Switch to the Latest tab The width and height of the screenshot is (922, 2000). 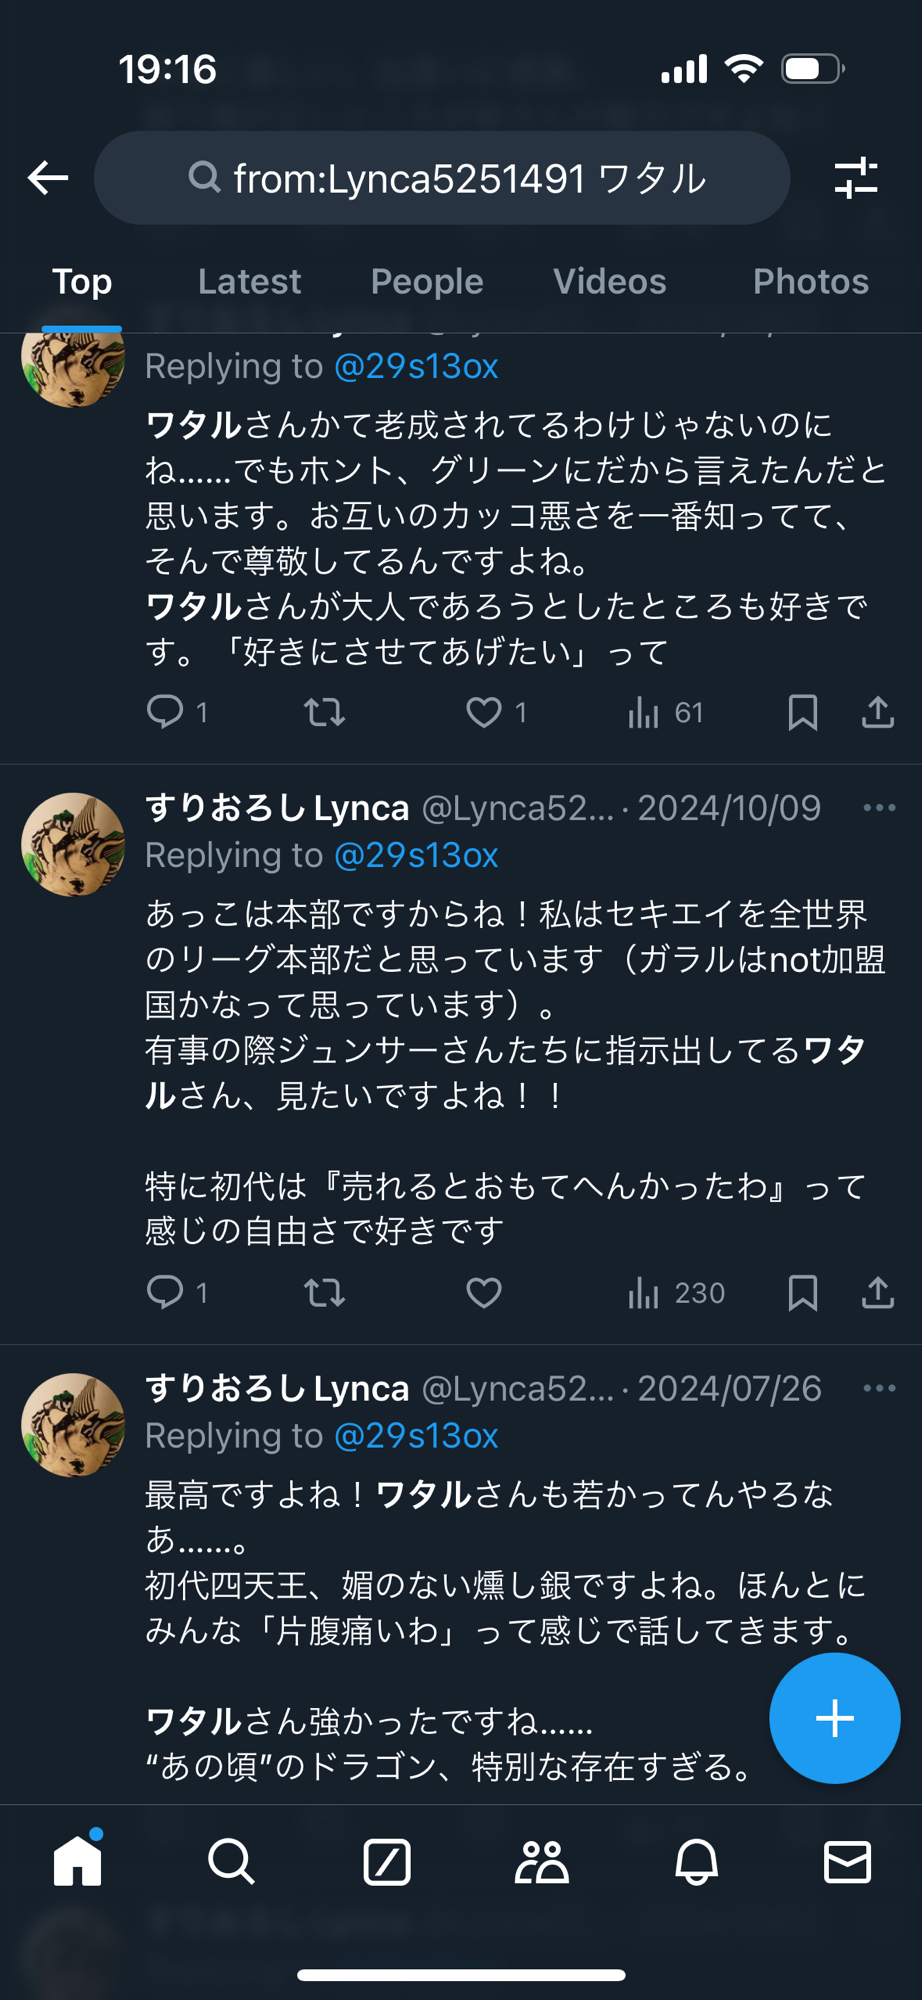[249, 282]
